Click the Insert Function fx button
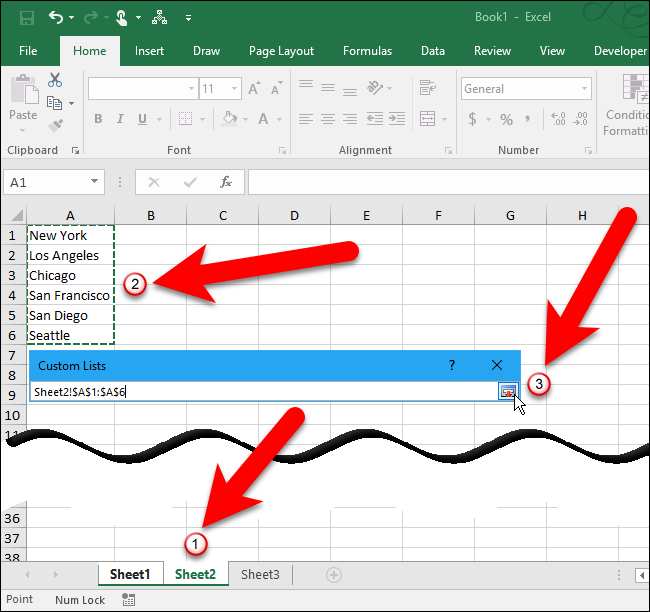The image size is (650, 612). pyautogui.click(x=226, y=182)
